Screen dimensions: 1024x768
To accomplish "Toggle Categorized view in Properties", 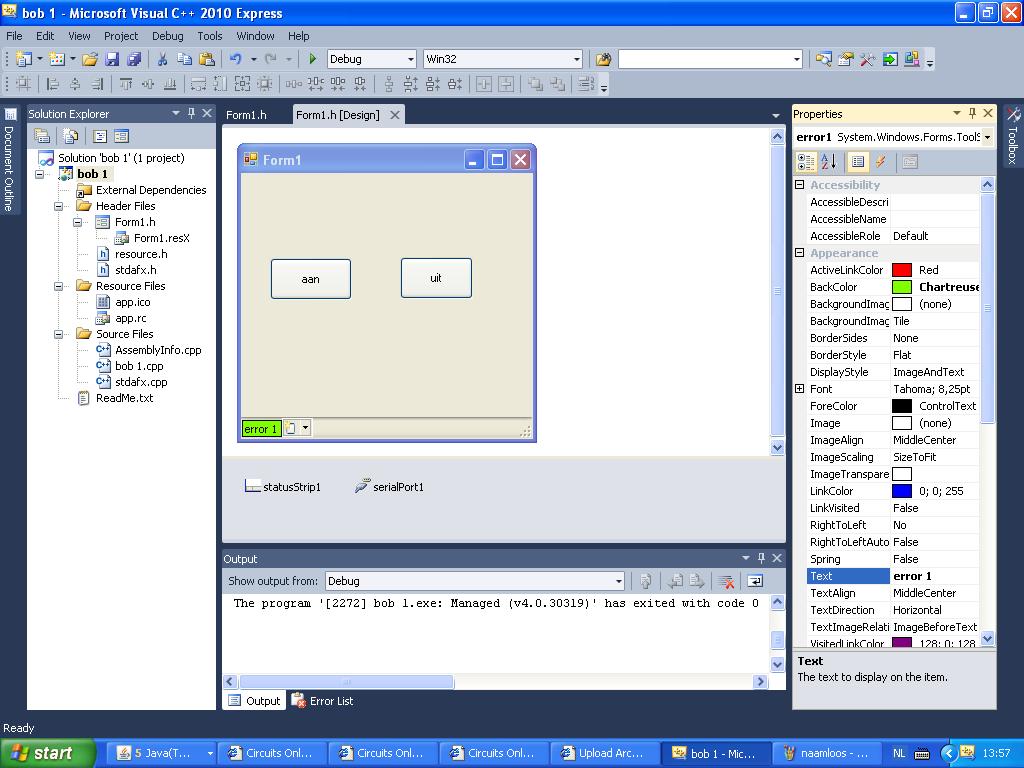I will 805,161.
